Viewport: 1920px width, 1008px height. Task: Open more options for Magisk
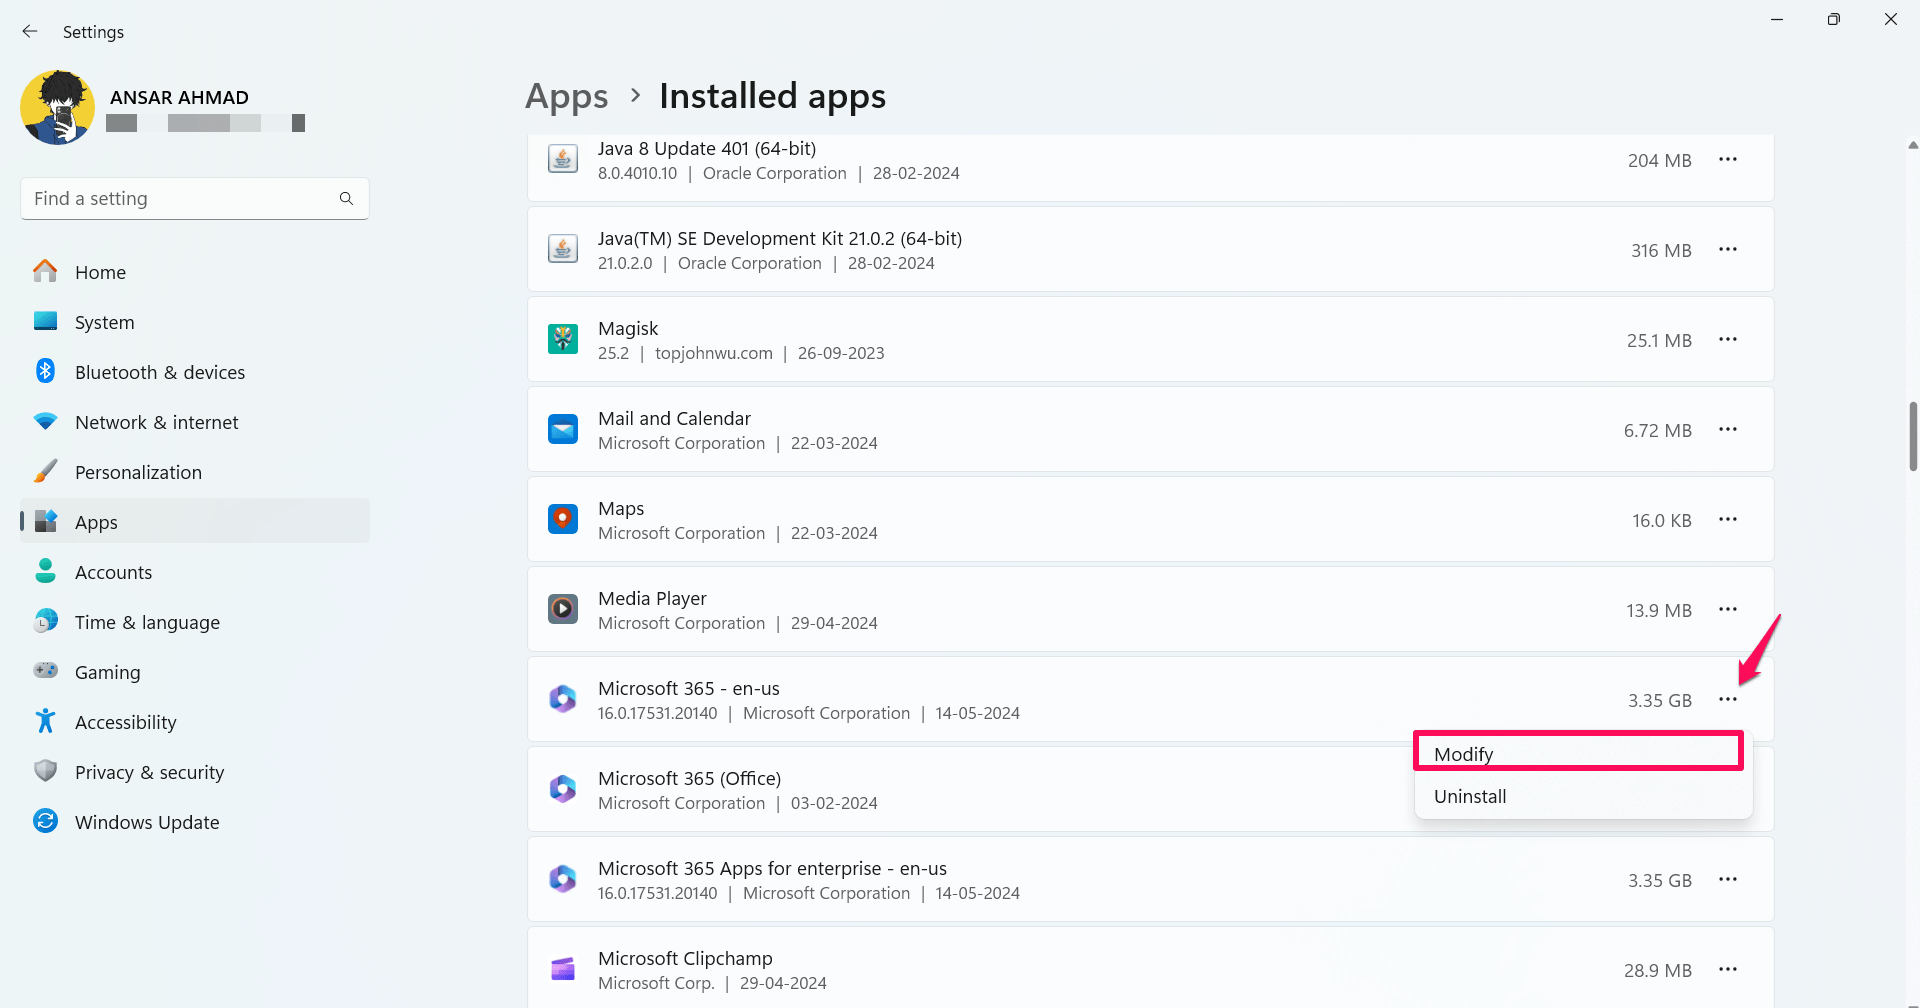tap(1728, 340)
